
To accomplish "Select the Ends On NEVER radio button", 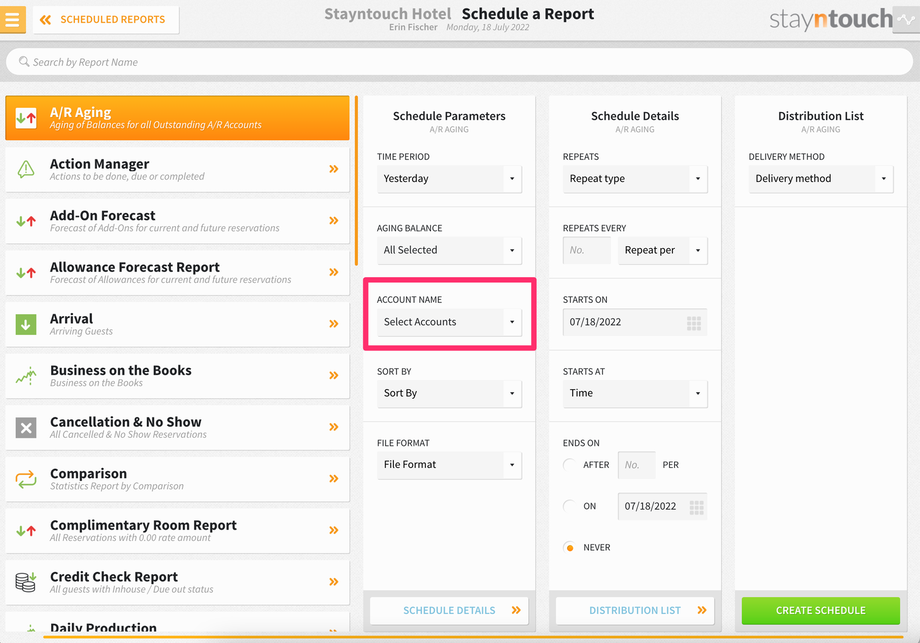I will (x=569, y=548).
